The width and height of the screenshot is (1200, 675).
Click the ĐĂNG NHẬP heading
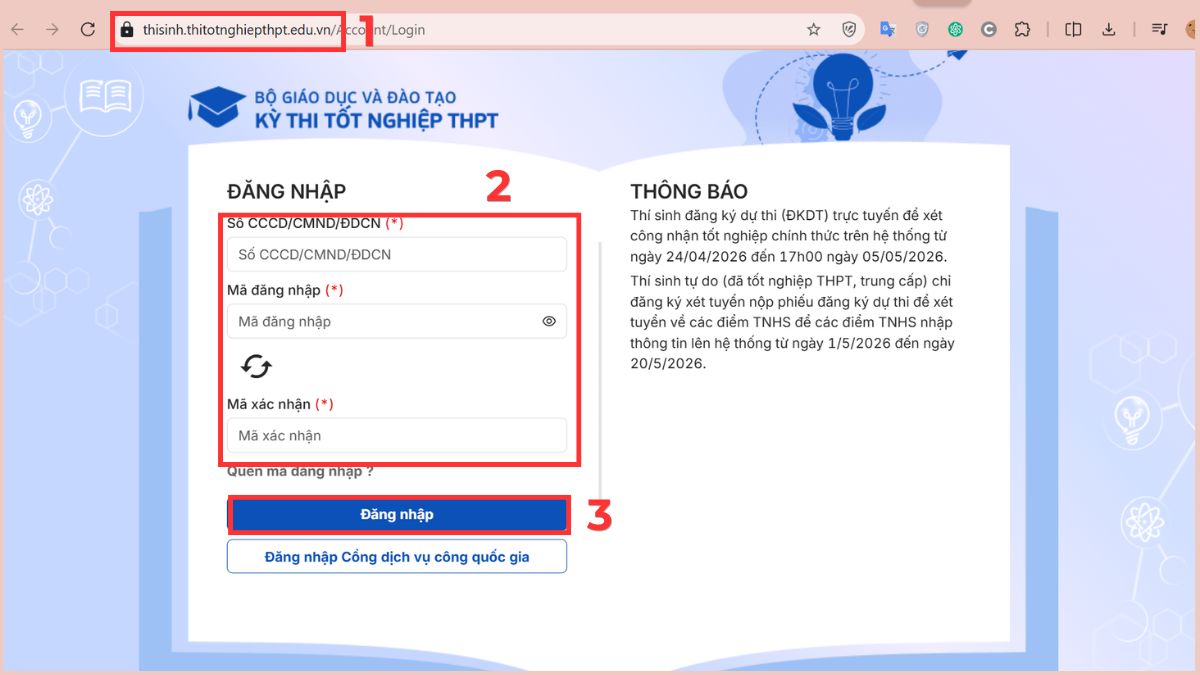pyautogui.click(x=286, y=192)
